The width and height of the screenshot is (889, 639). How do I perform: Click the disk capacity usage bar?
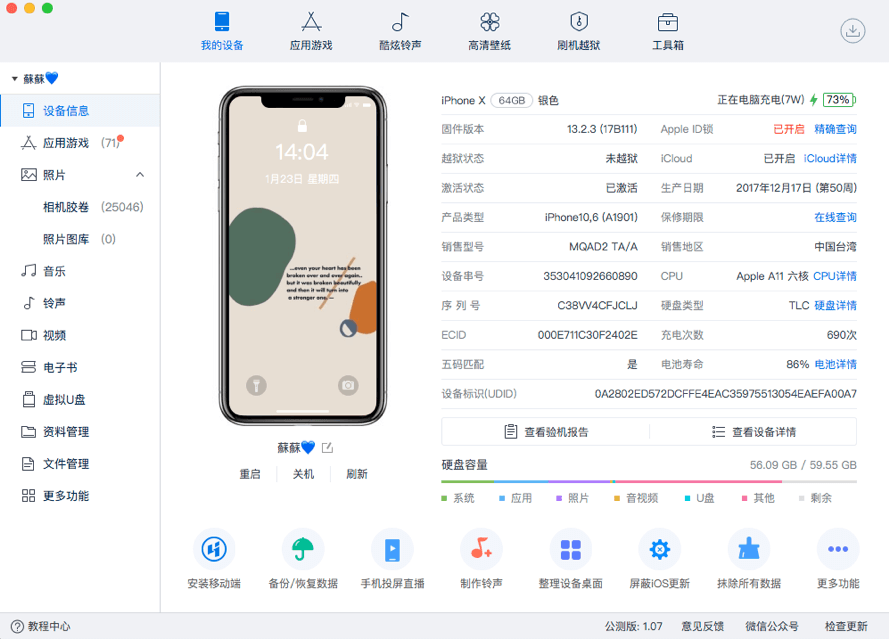point(649,482)
